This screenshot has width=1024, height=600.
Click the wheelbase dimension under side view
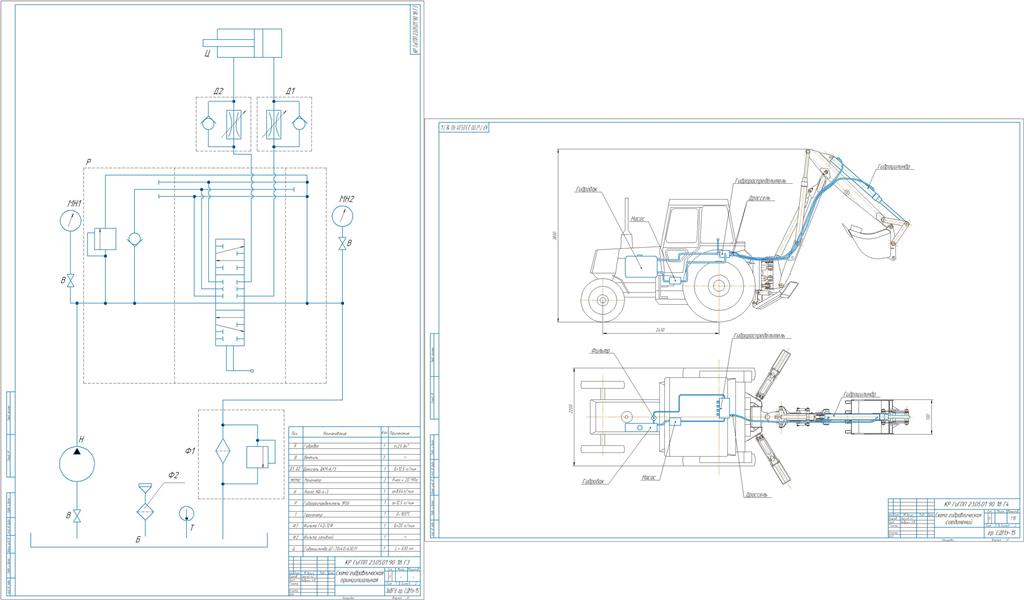[x=660, y=331]
